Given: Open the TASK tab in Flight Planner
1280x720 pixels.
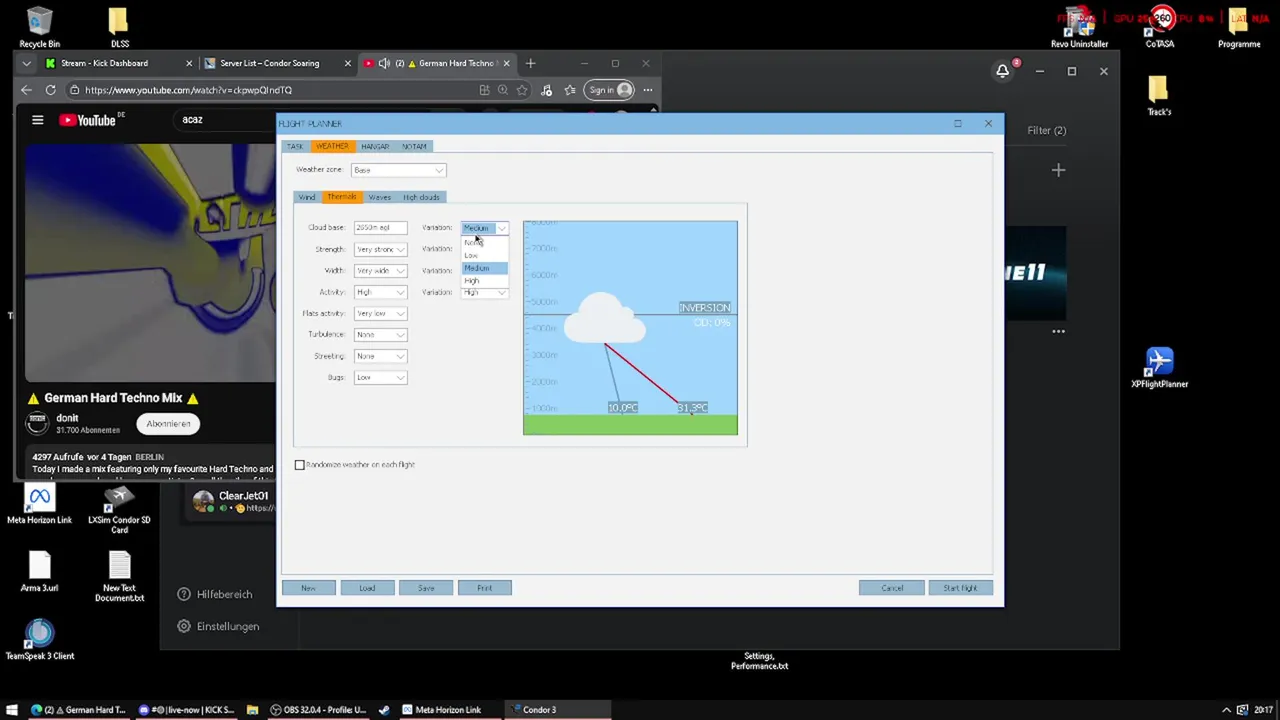Looking at the screenshot, I should coord(295,146).
